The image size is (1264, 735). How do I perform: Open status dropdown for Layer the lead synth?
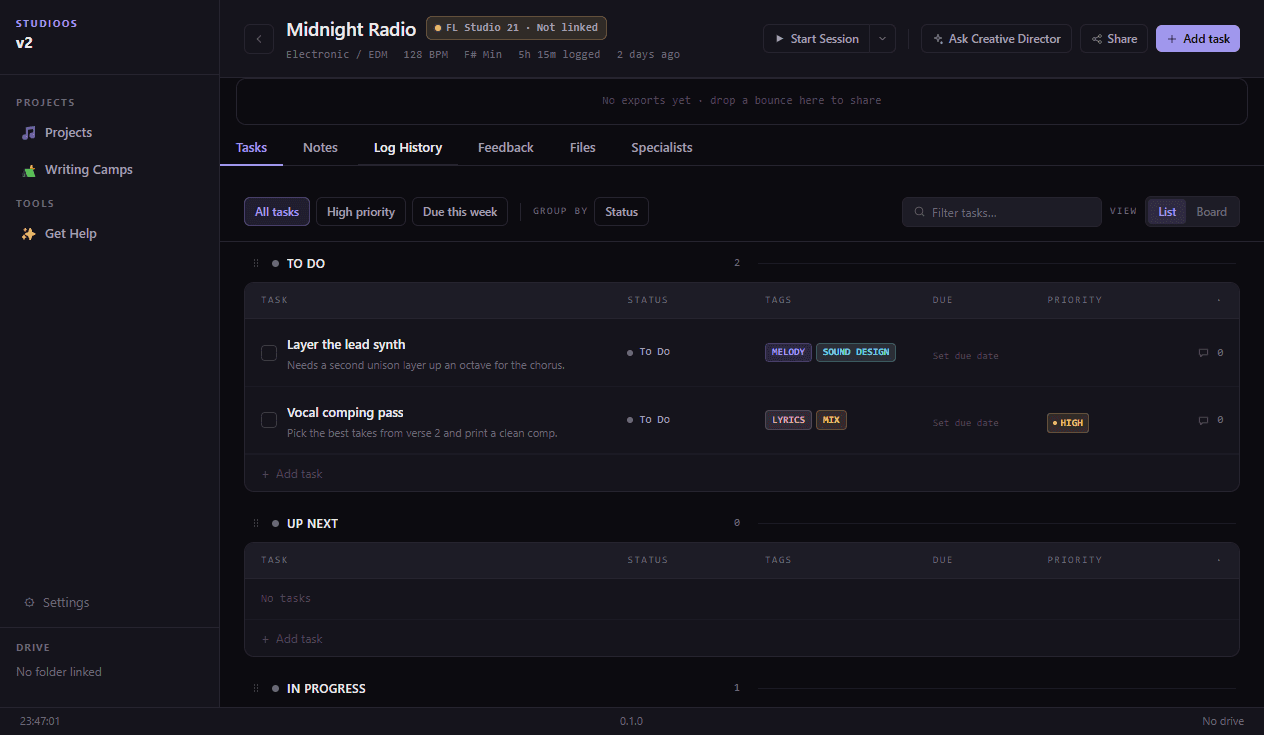tap(648, 352)
